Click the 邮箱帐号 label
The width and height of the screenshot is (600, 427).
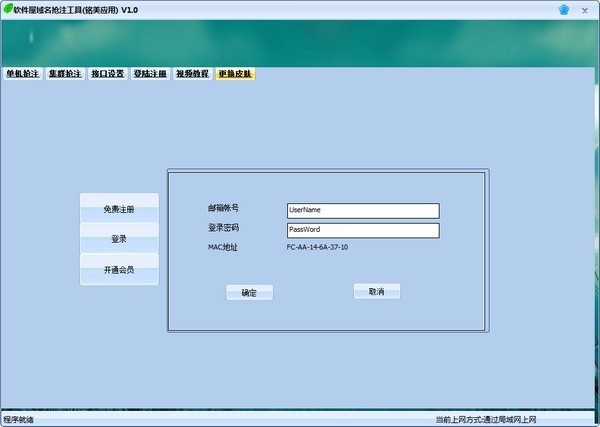[223, 208]
